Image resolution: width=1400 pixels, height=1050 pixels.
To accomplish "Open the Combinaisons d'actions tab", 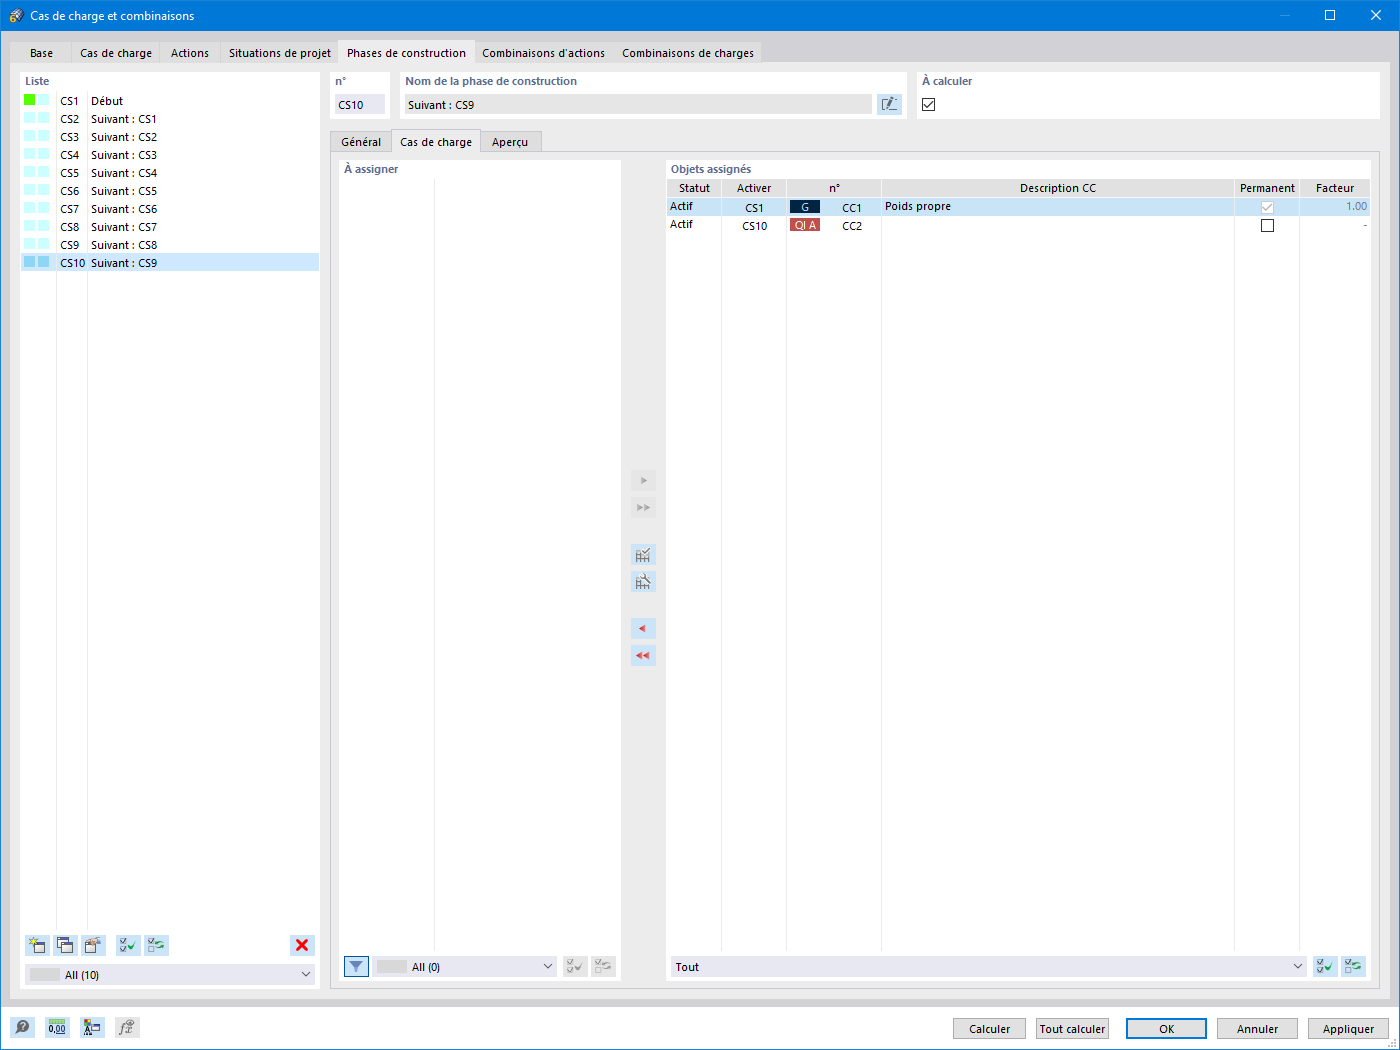I will point(543,53).
